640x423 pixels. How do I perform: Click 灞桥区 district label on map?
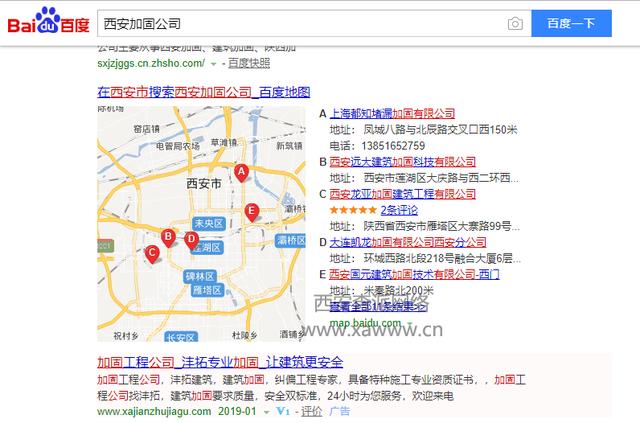pyautogui.click(x=291, y=240)
